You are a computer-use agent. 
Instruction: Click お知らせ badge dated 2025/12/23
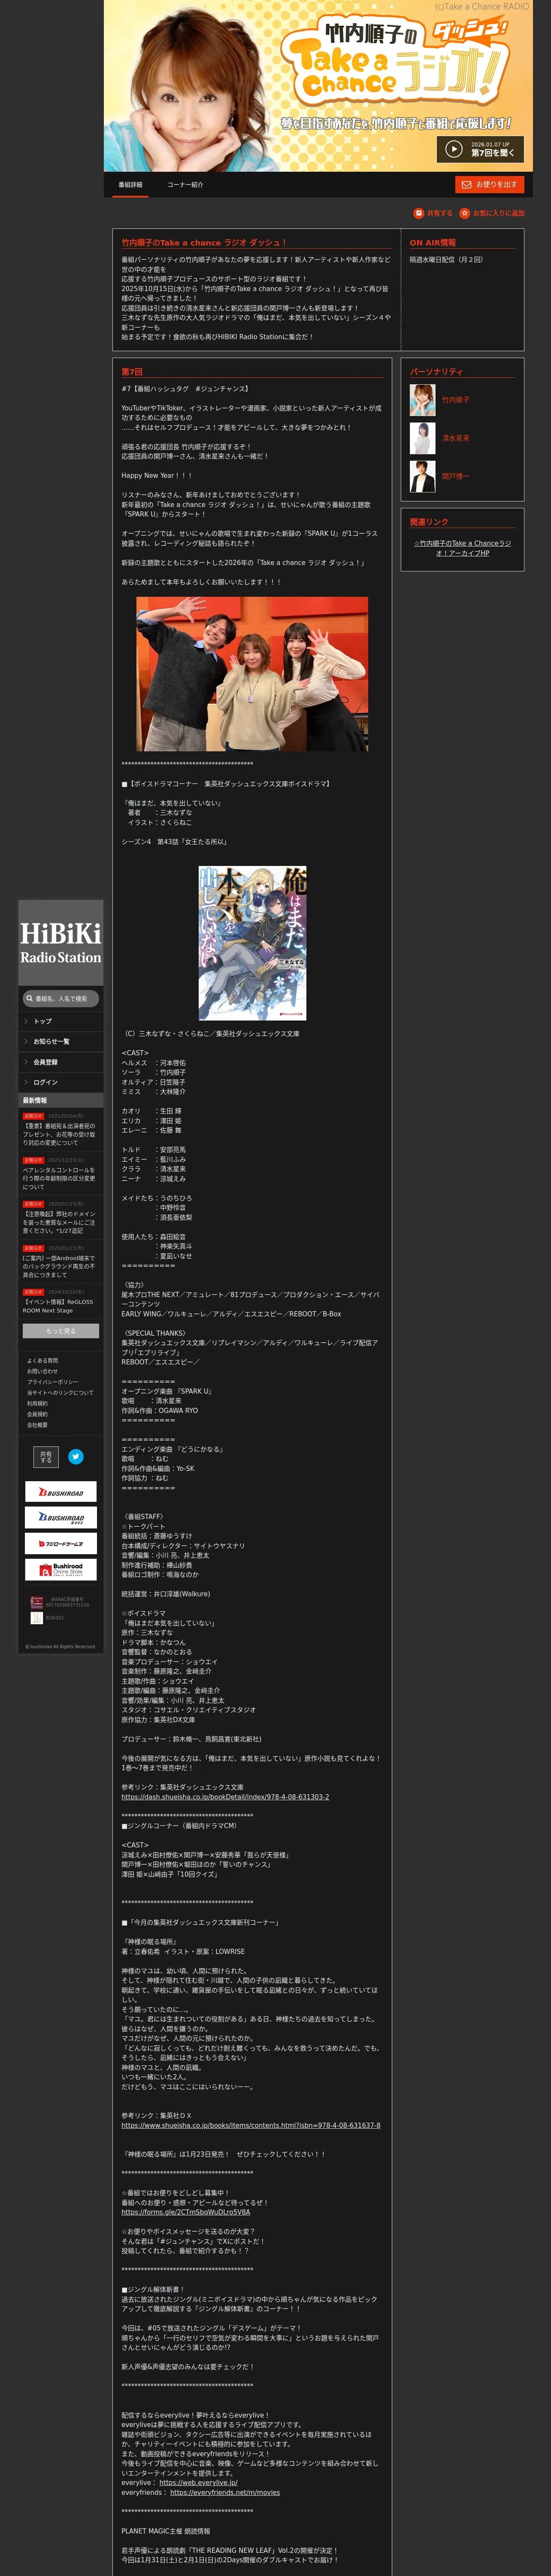coord(33,1160)
